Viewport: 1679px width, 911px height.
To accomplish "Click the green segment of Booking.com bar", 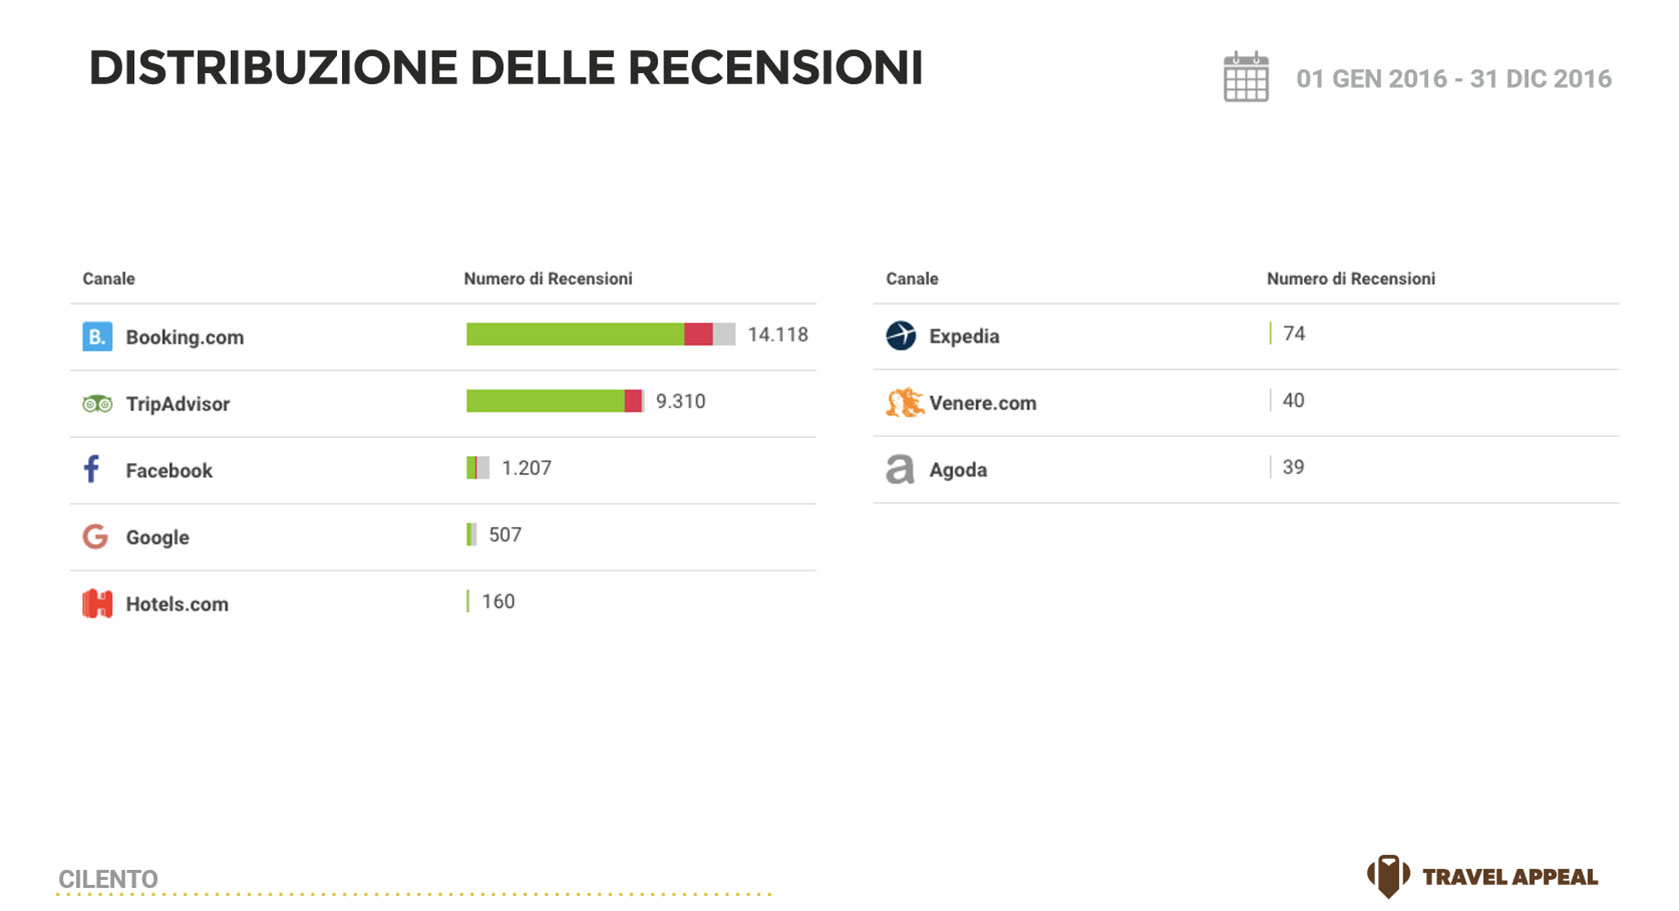I will coord(575,334).
